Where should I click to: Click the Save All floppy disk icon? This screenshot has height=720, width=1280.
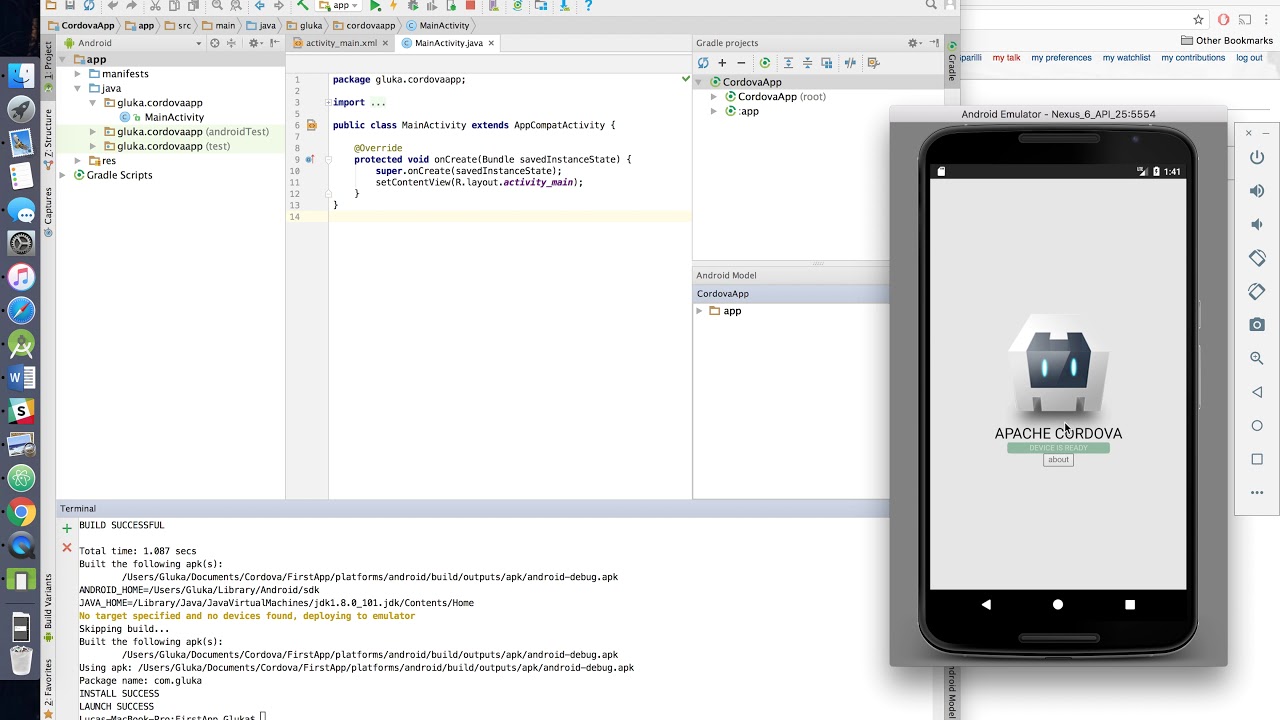point(69,5)
